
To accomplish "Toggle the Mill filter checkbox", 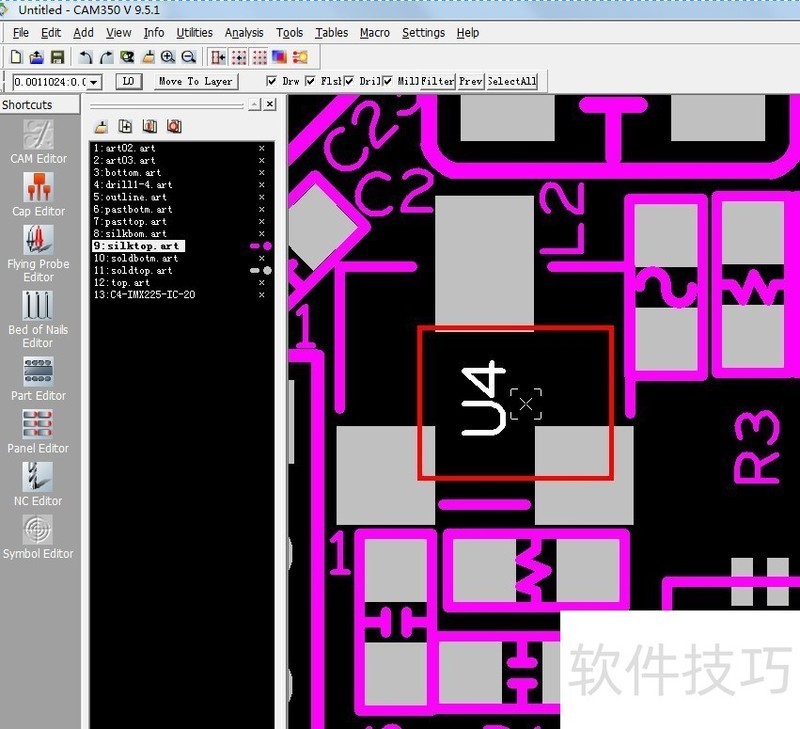I will (x=388, y=81).
